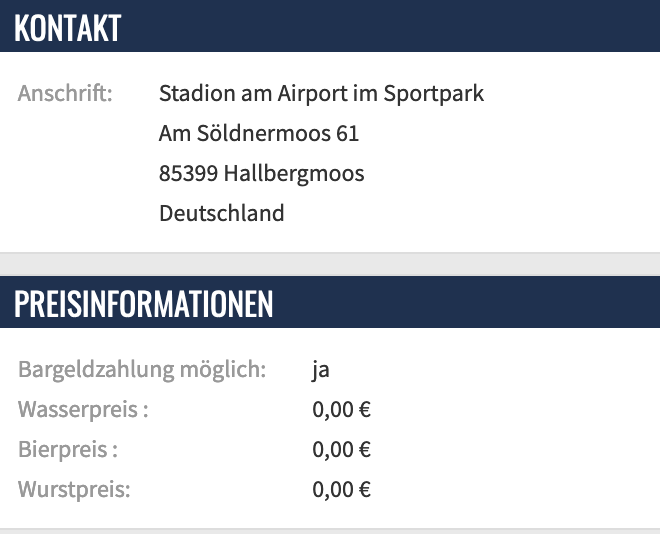Select the Wurstpreis value 0,00 €
Viewport: 660px width, 534px height.
(x=342, y=490)
